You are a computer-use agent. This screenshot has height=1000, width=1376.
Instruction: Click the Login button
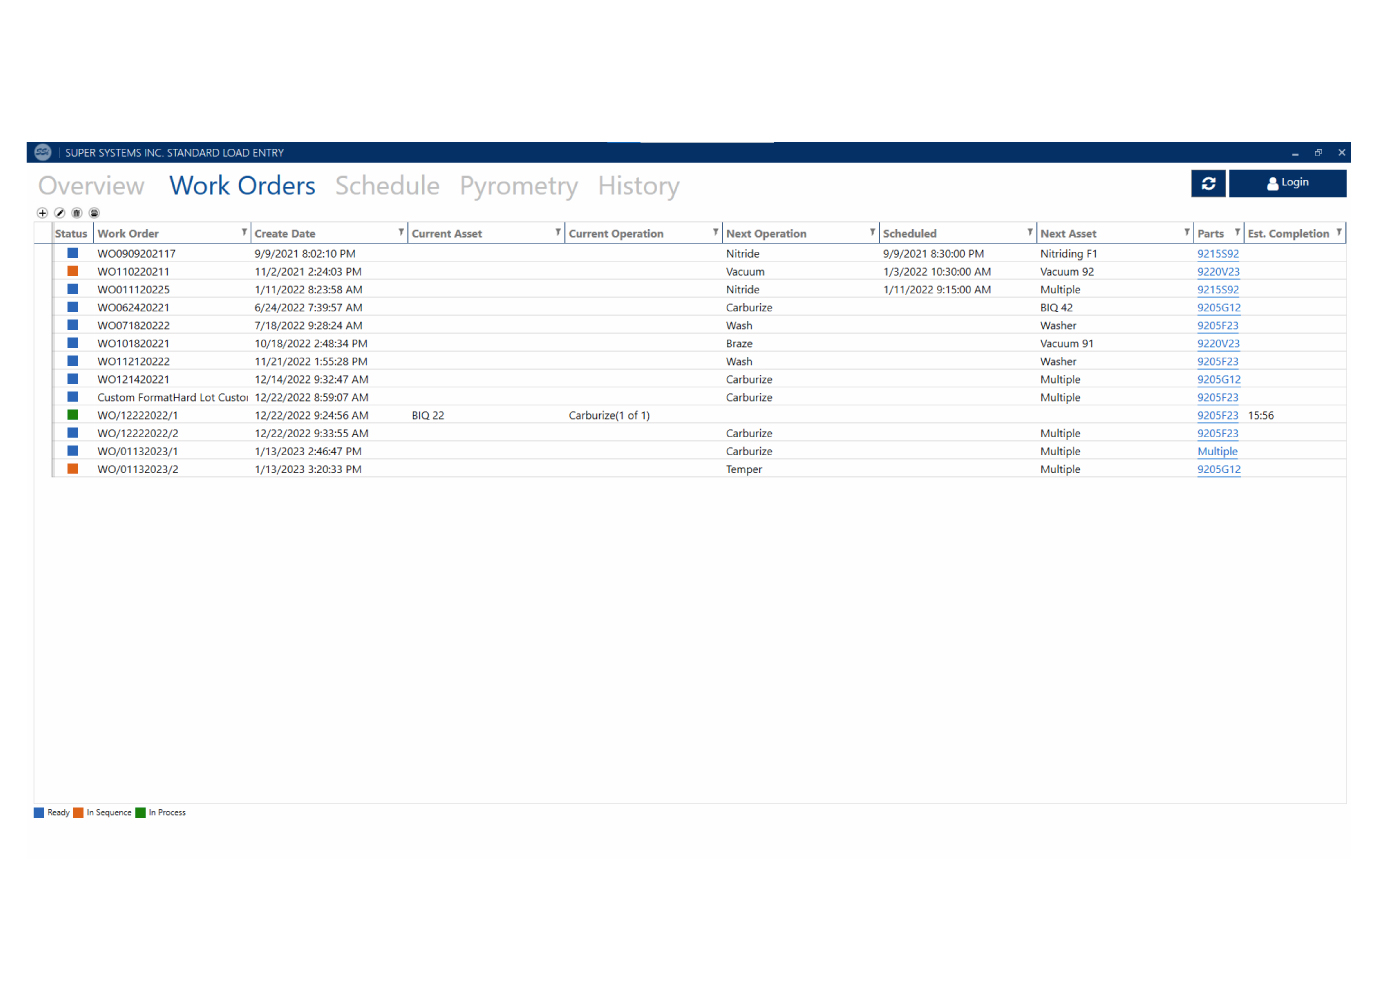(1288, 183)
